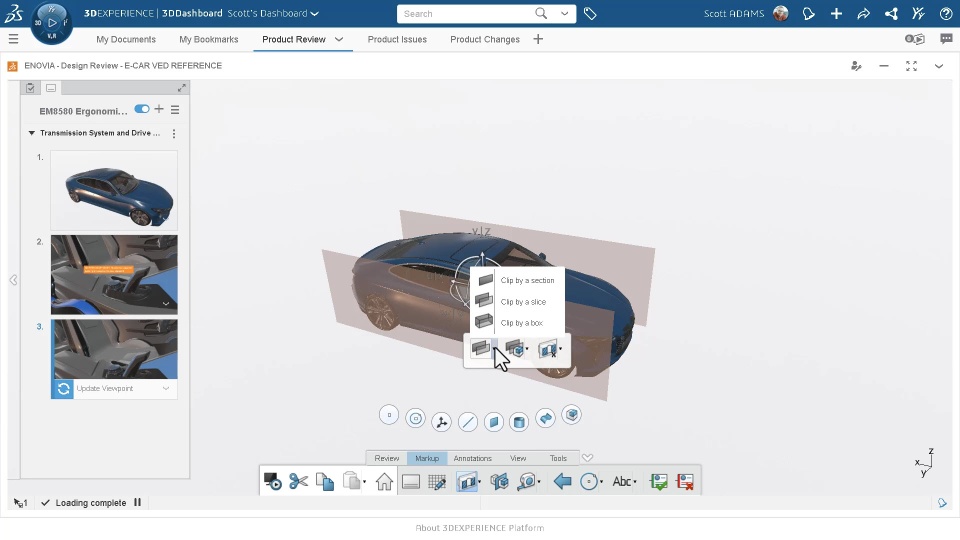960x540 pixels.
Task: Open the clip tool dropdown arrow in popup
Action: 495,348
